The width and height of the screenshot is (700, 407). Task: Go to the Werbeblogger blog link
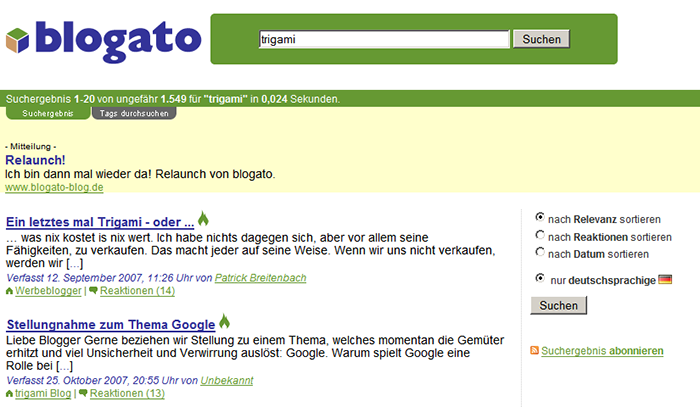point(48,291)
